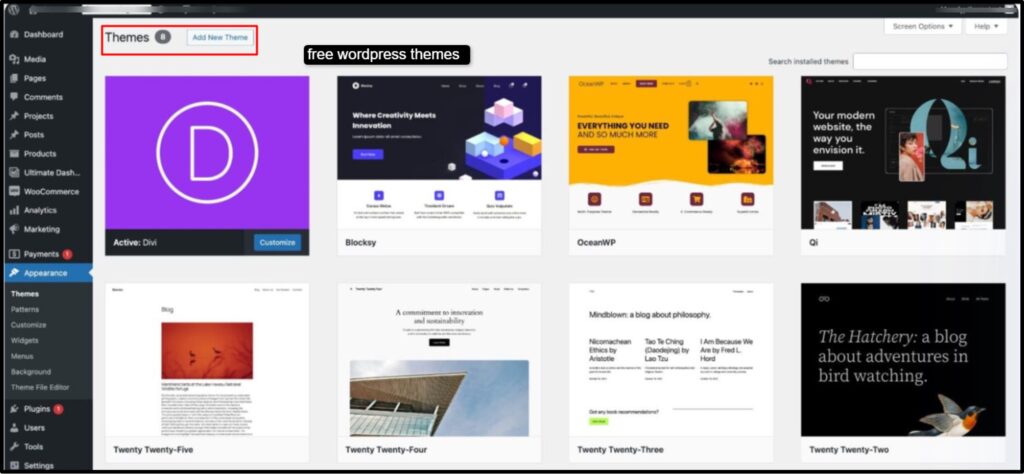This screenshot has width=1024, height=474.
Task: Click the Settings icon in the sidebar
Action: pyautogui.click(x=14, y=466)
